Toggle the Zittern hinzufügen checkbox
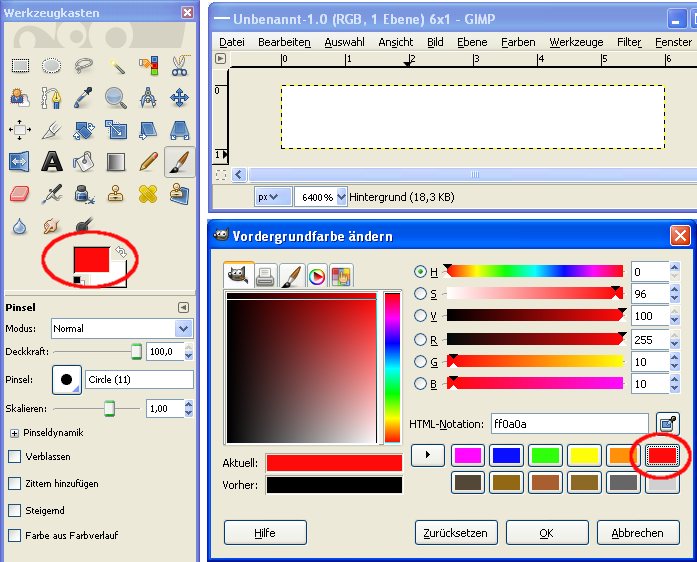Image resolution: width=697 pixels, height=562 pixels. 15,483
